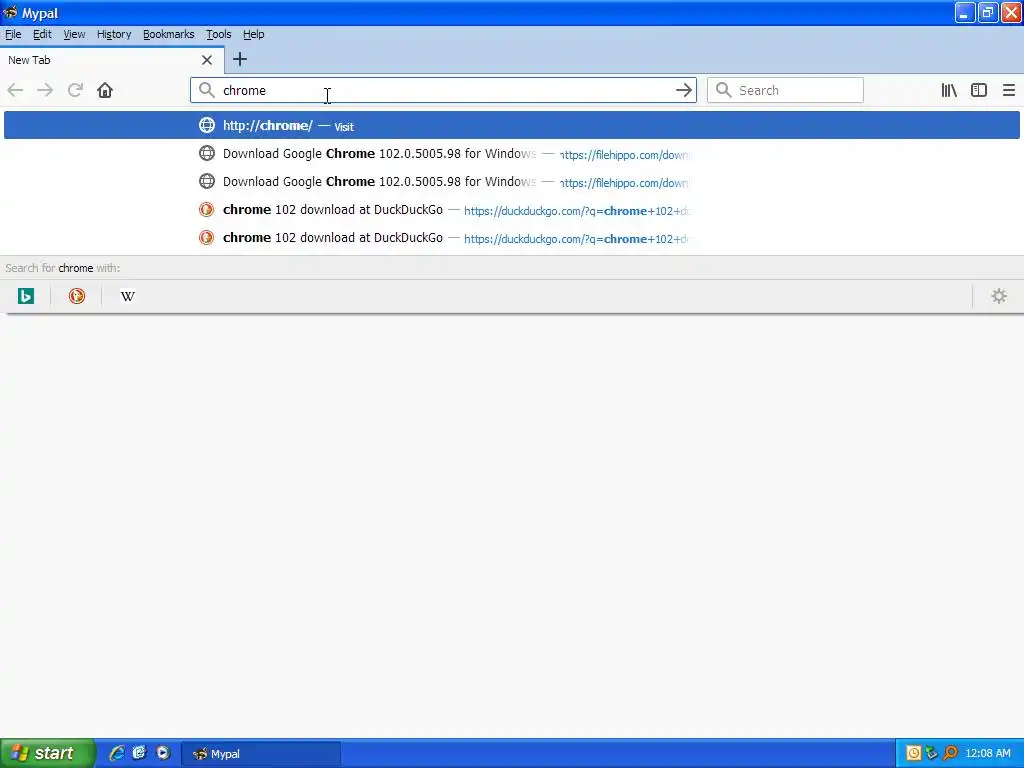Launch Internet Explorer from quick launch
Viewport: 1024px width, 768px height.
pyautogui.click(x=116, y=753)
